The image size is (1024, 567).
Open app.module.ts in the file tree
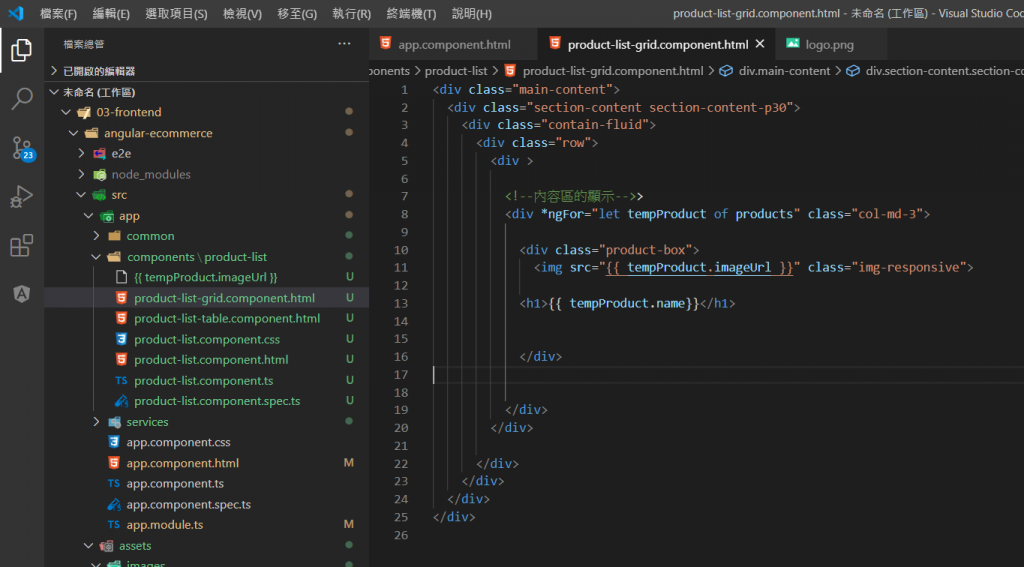[x=164, y=525]
